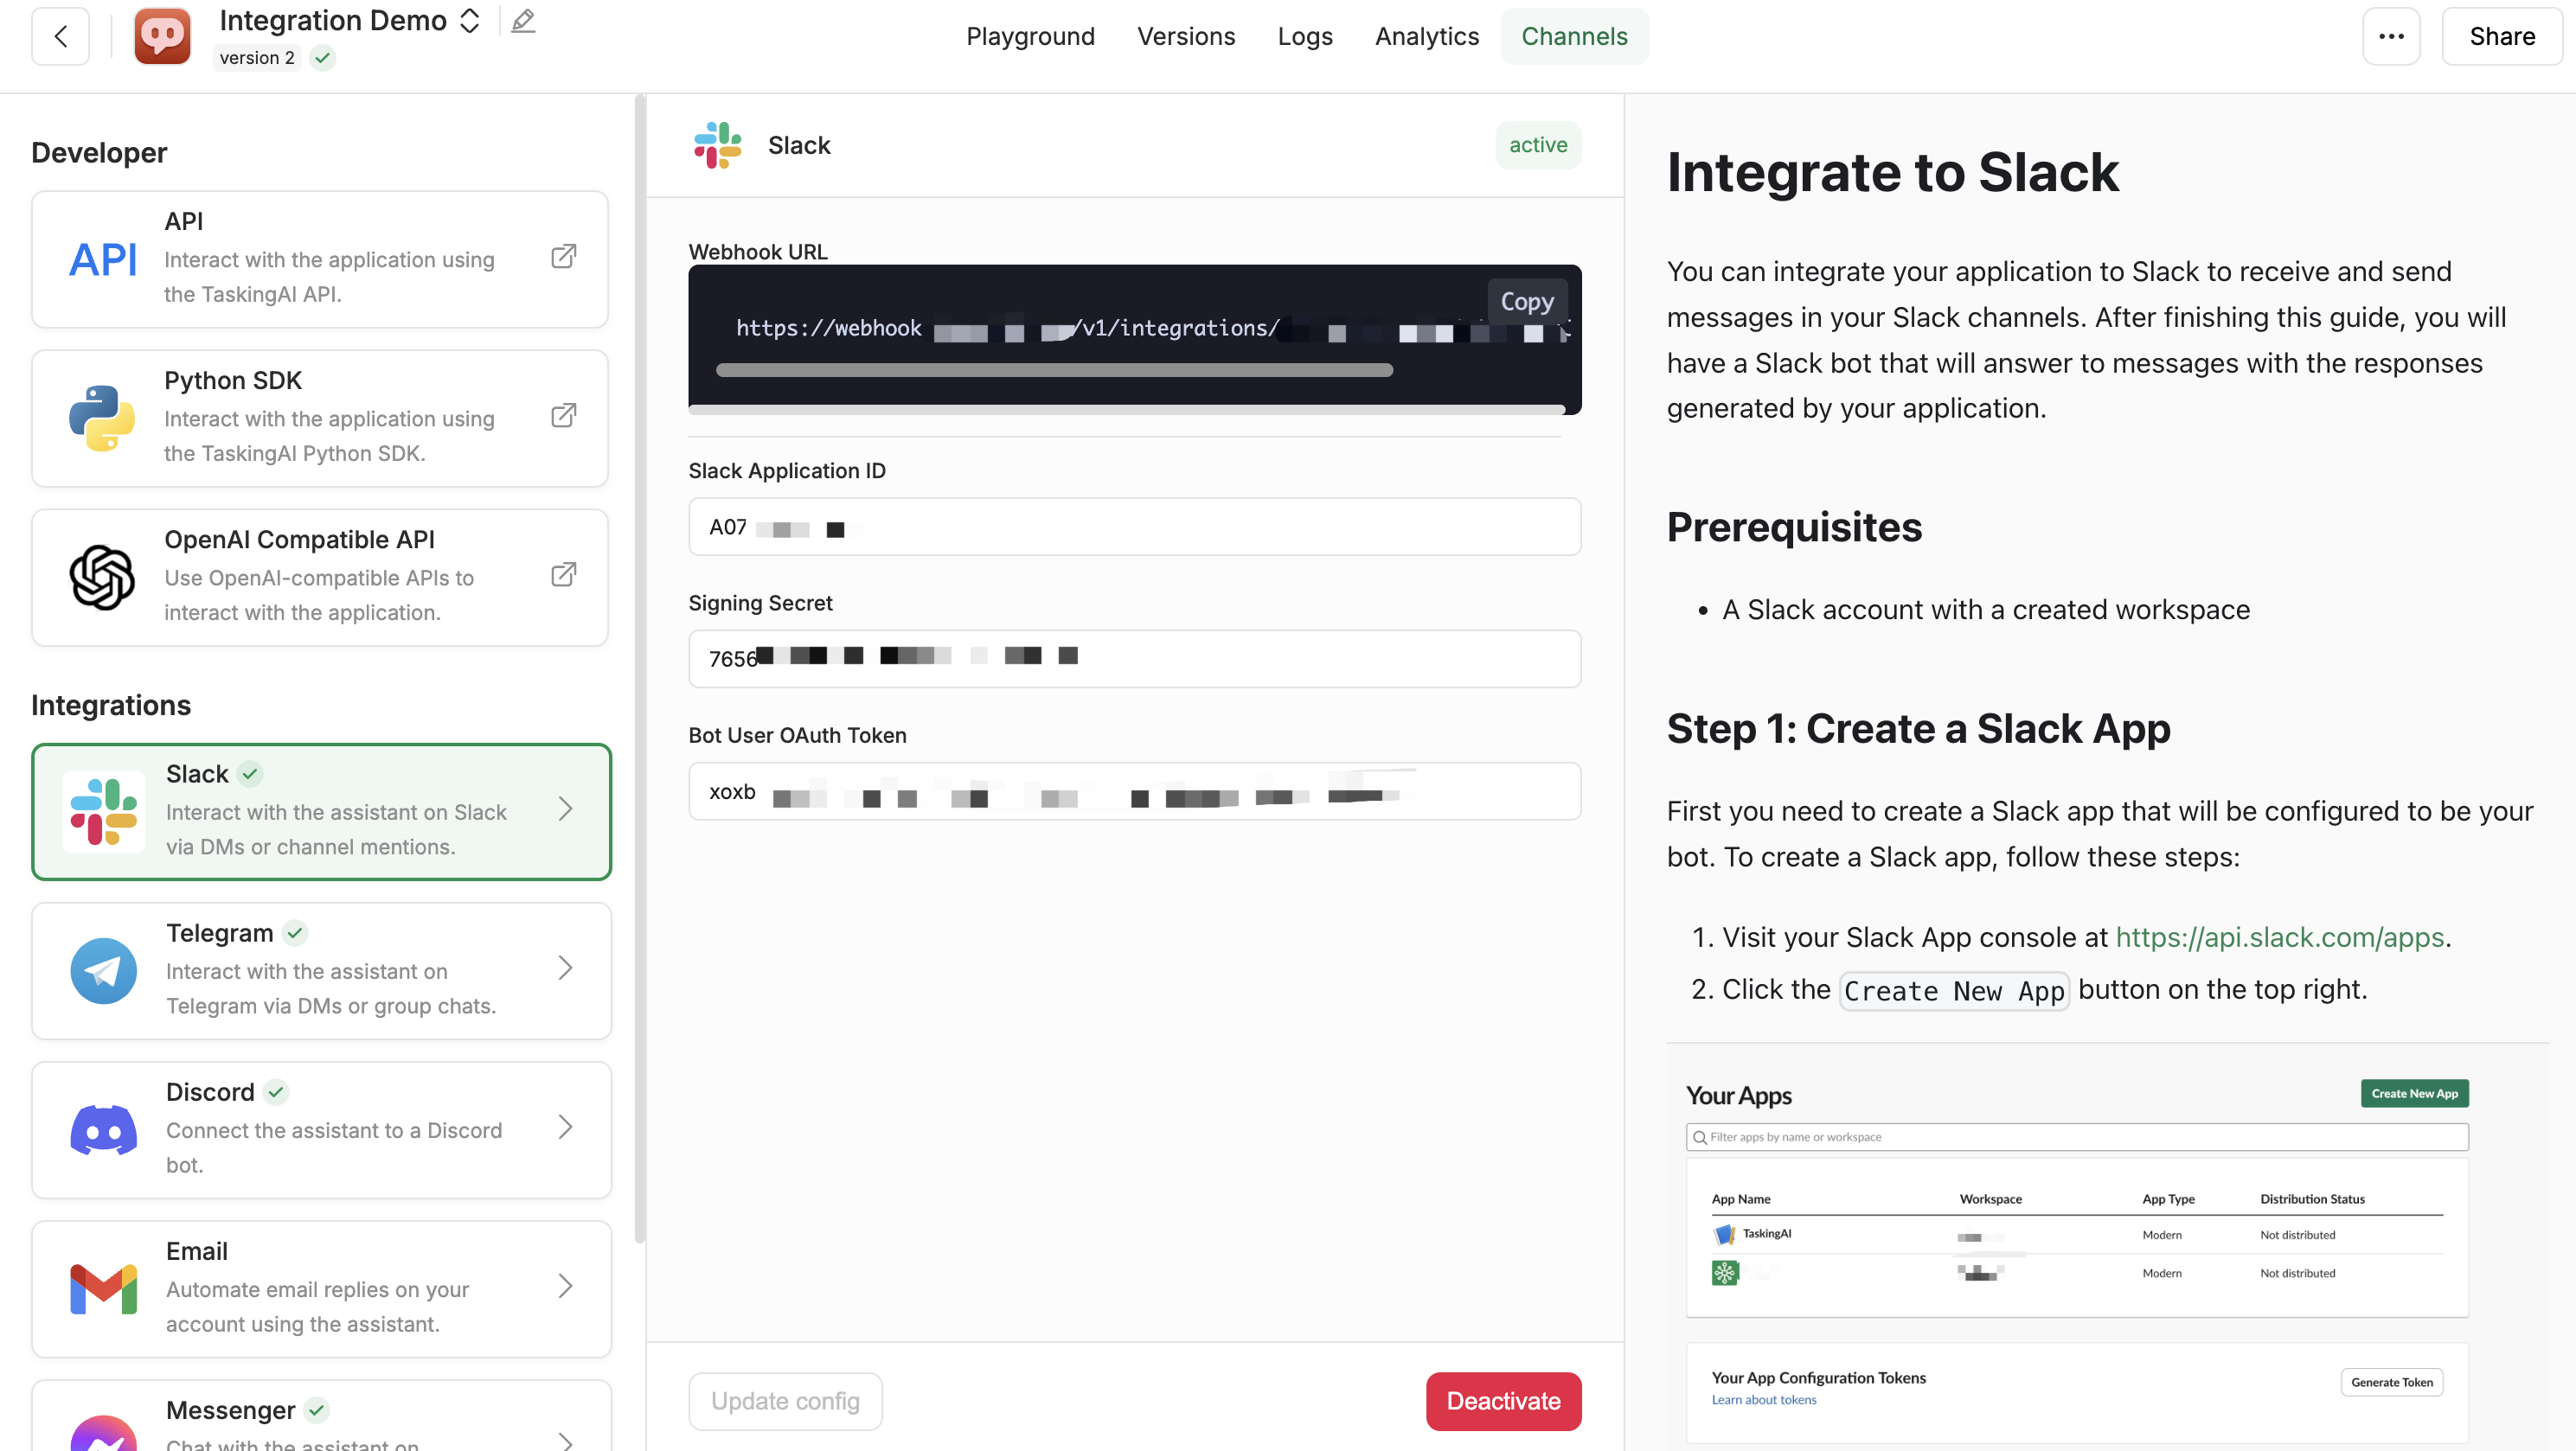This screenshot has width=2576, height=1451.
Task: Click the version published checkmark icon
Action: [x=322, y=58]
